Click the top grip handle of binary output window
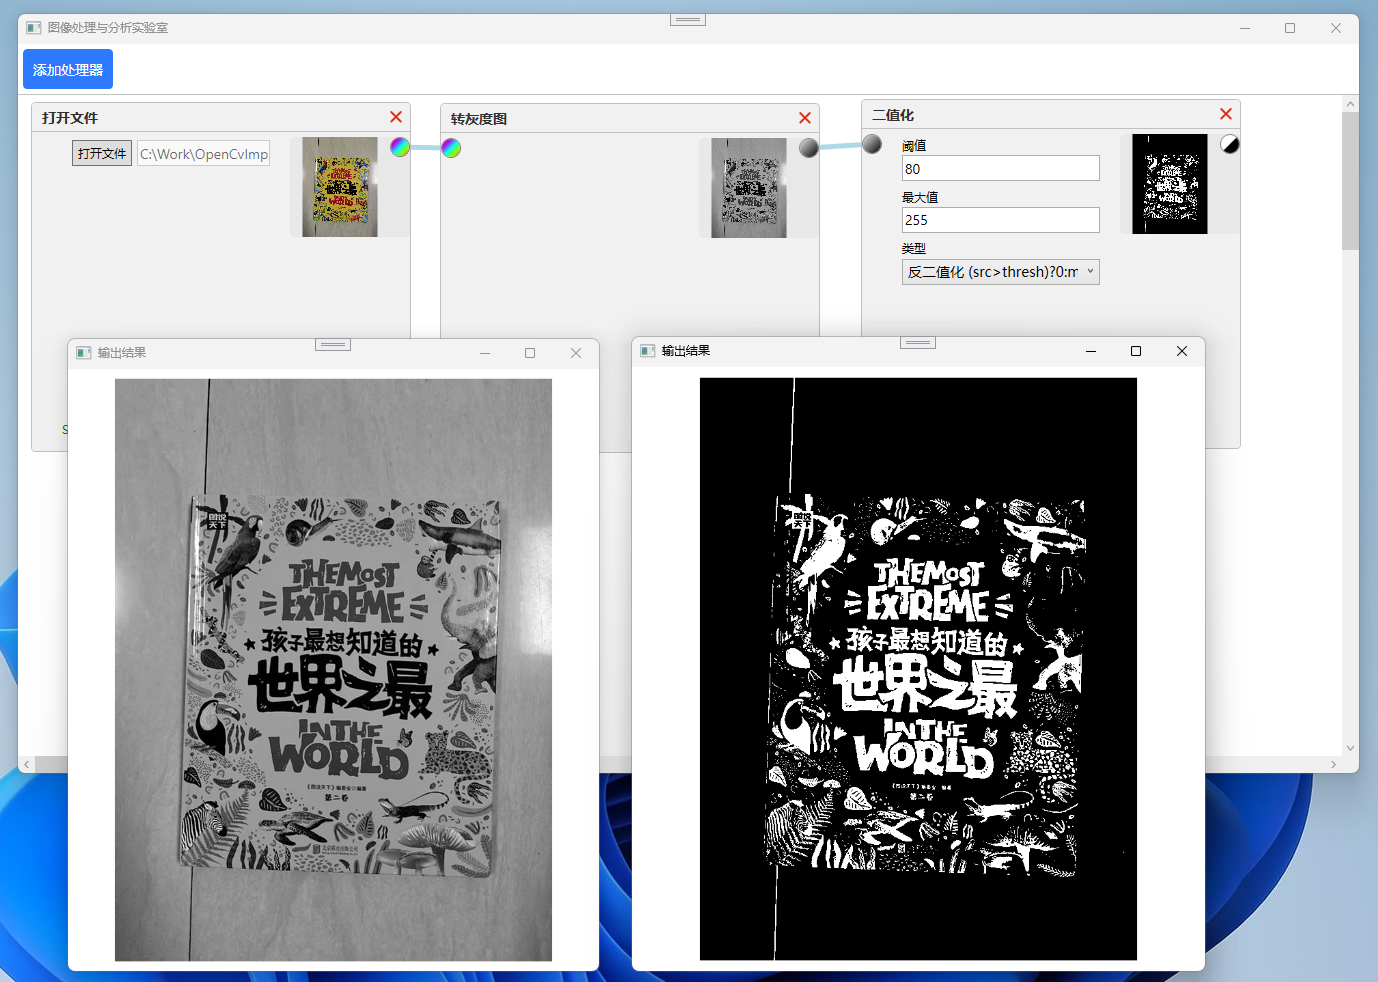Screen dimensions: 1378x982 [x=918, y=342]
